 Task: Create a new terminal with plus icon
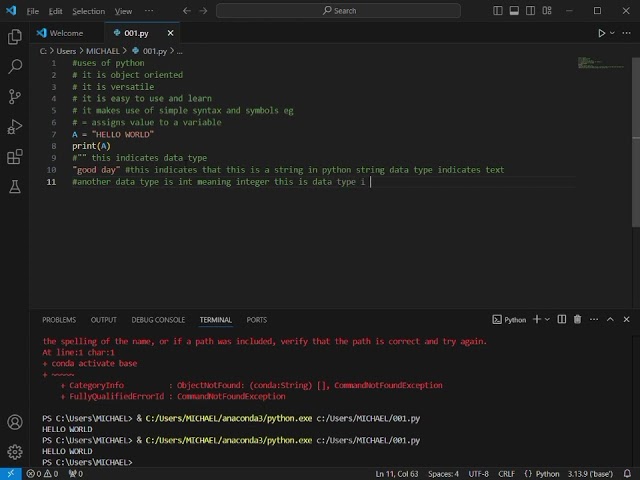(537, 320)
